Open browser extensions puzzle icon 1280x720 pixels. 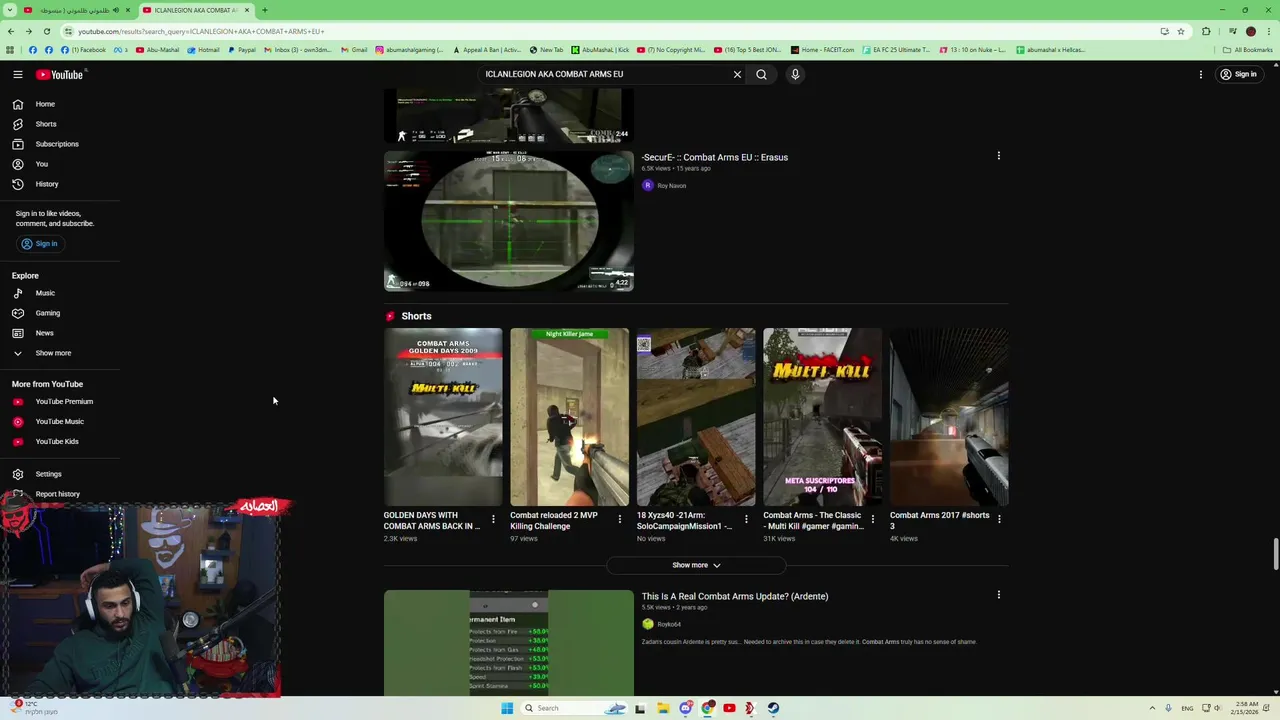tap(1206, 31)
